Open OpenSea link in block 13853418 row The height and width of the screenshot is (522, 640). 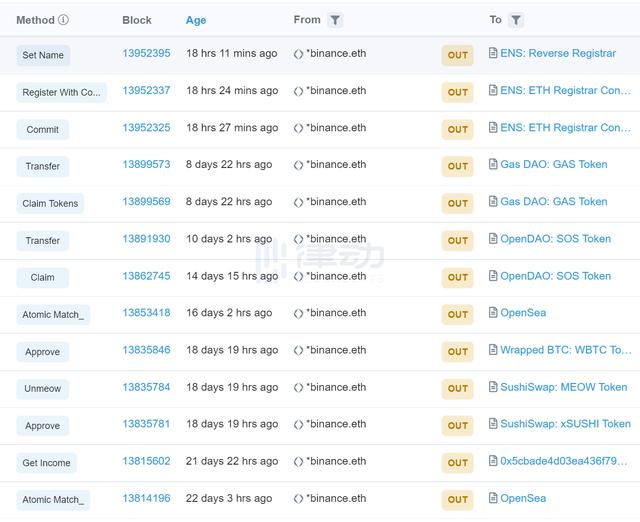click(523, 313)
